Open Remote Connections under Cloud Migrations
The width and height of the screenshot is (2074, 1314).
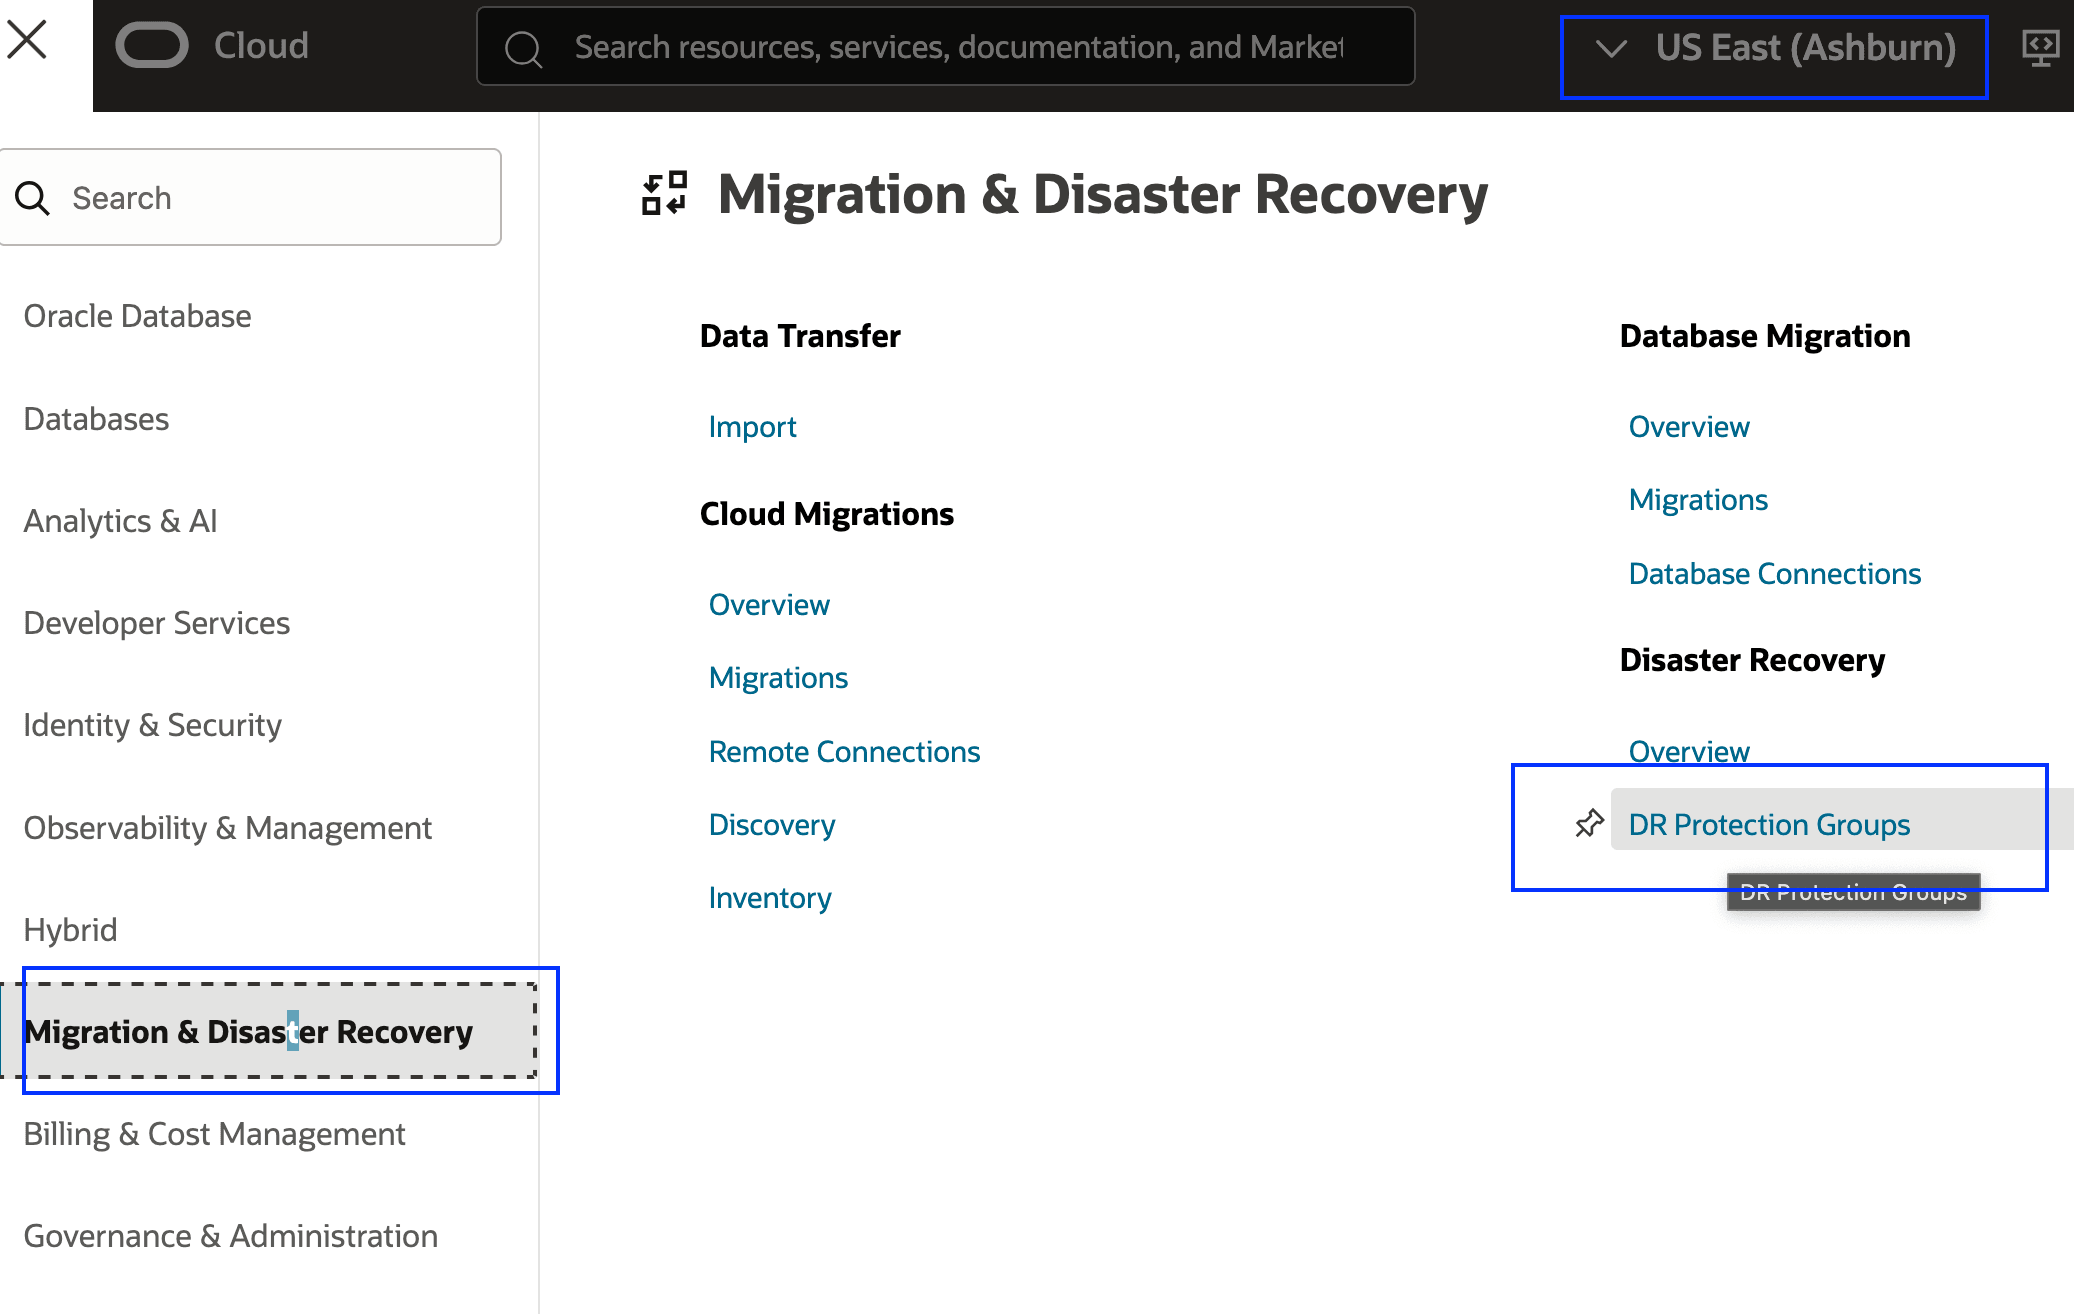(844, 752)
